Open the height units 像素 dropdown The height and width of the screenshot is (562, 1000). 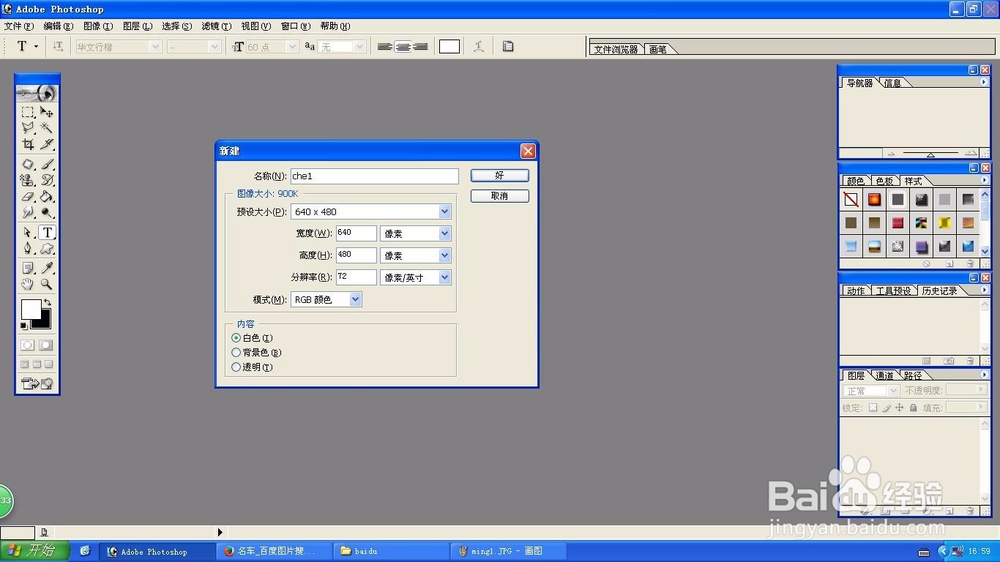click(445, 255)
